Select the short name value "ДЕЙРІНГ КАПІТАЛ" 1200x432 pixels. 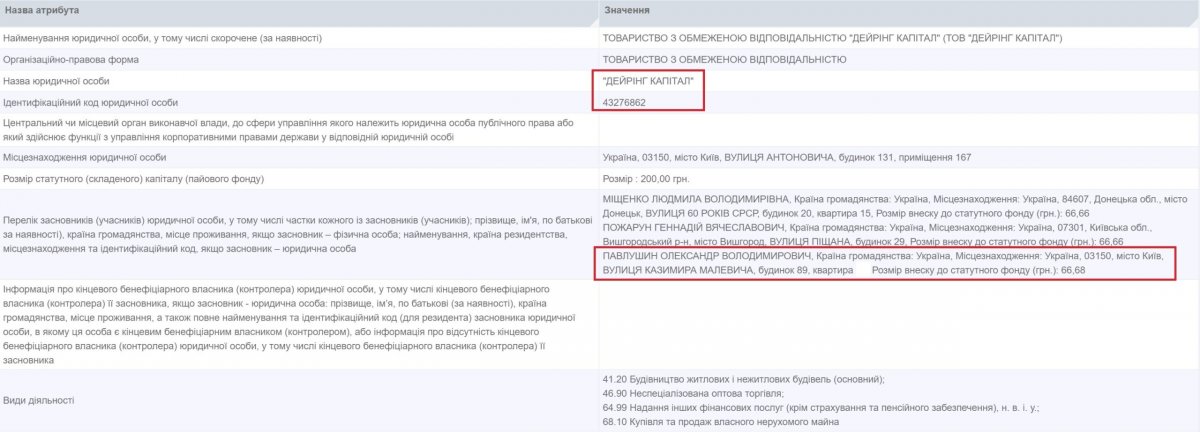point(648,81)
